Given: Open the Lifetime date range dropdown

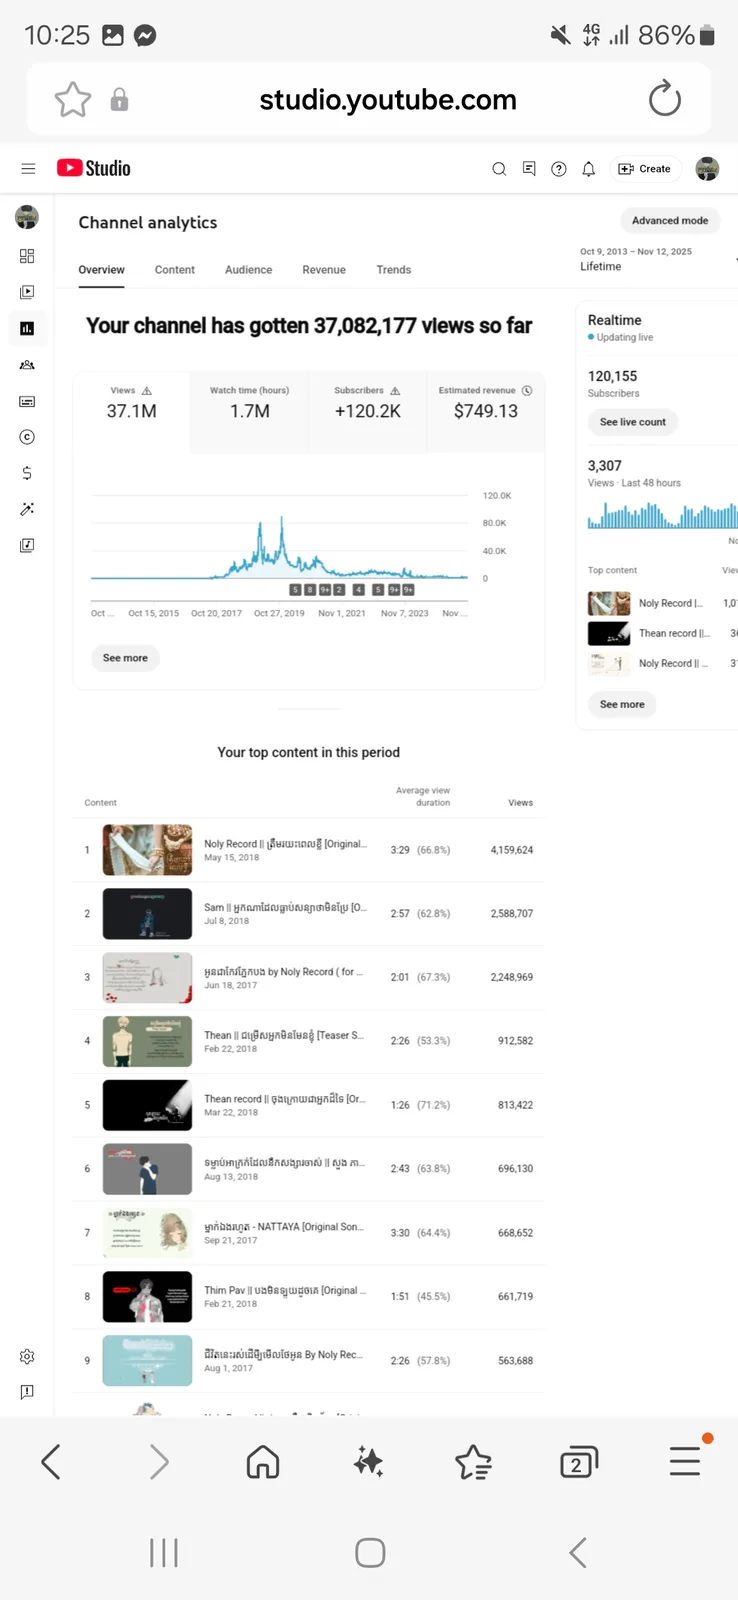Looking at the screenshot, I should tap(656, 259).
